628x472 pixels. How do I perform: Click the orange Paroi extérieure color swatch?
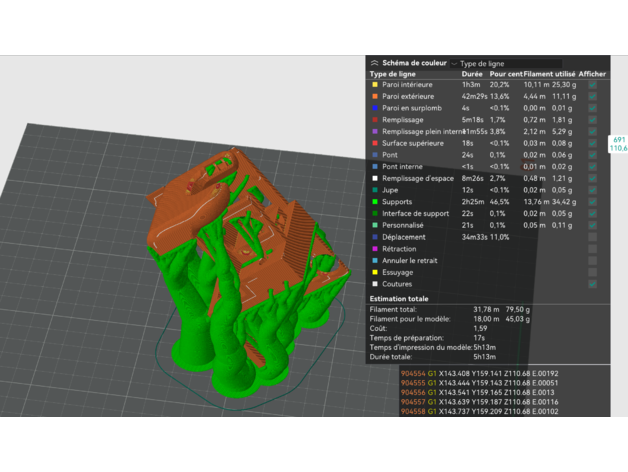point(373,97)
